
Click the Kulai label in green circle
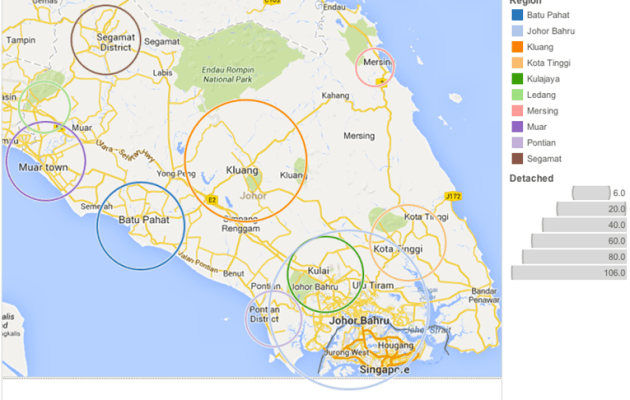point(318,271)
